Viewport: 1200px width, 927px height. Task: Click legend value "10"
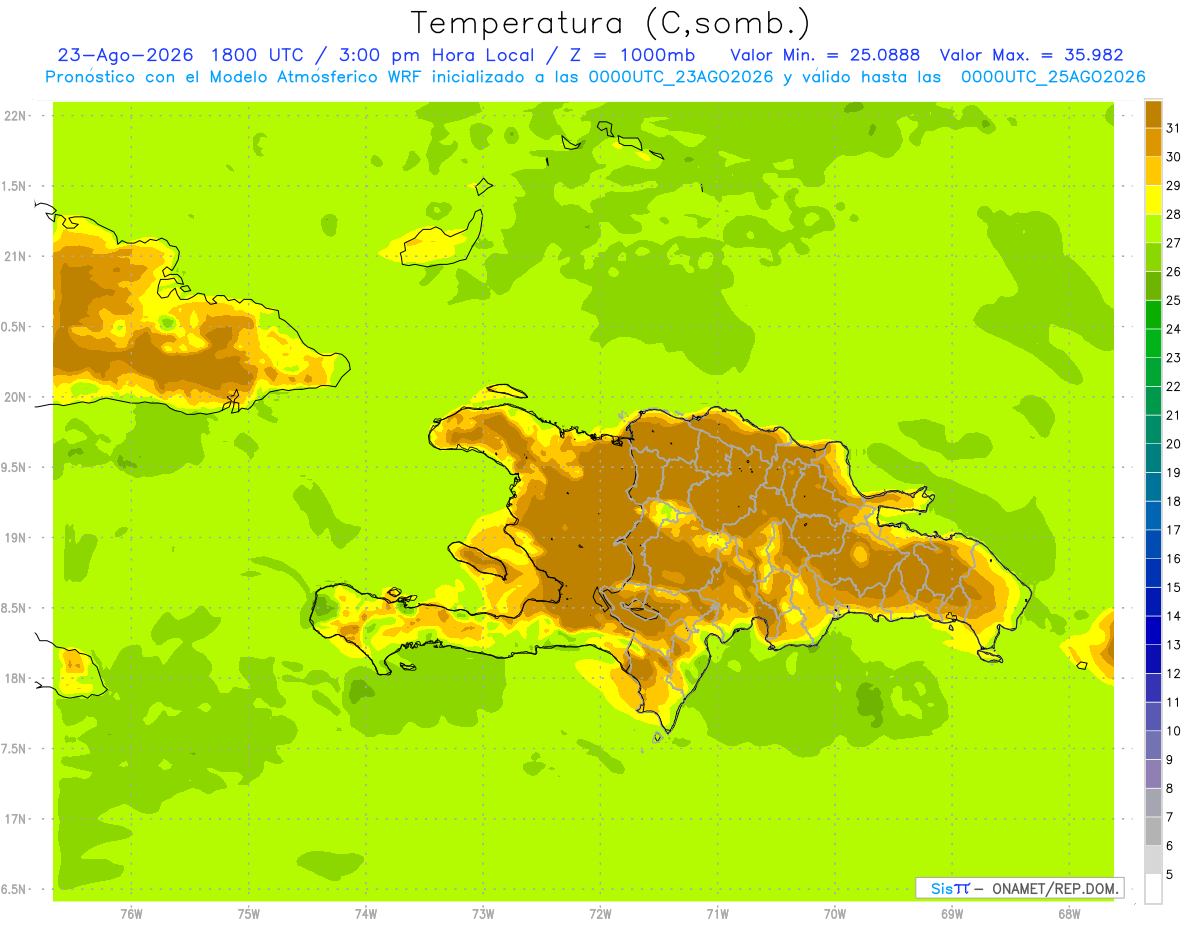(x=1174, y=731)
